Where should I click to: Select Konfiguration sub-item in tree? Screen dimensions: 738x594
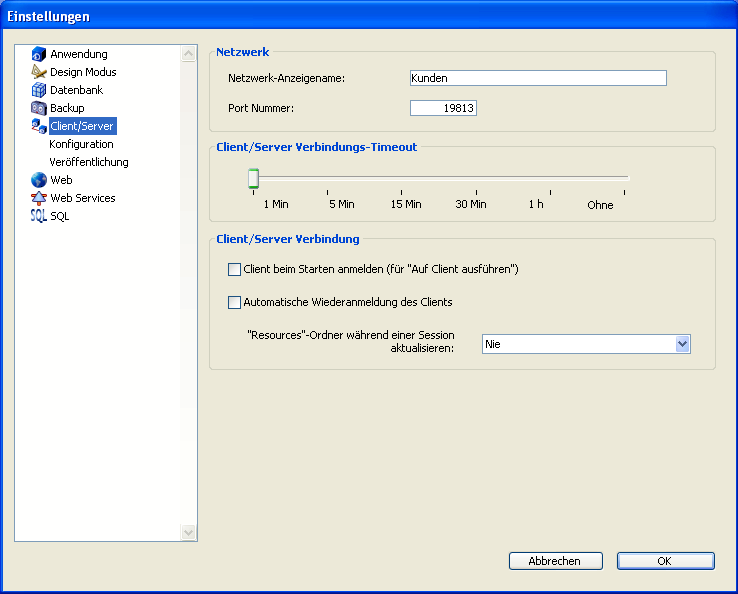(82, 144)
